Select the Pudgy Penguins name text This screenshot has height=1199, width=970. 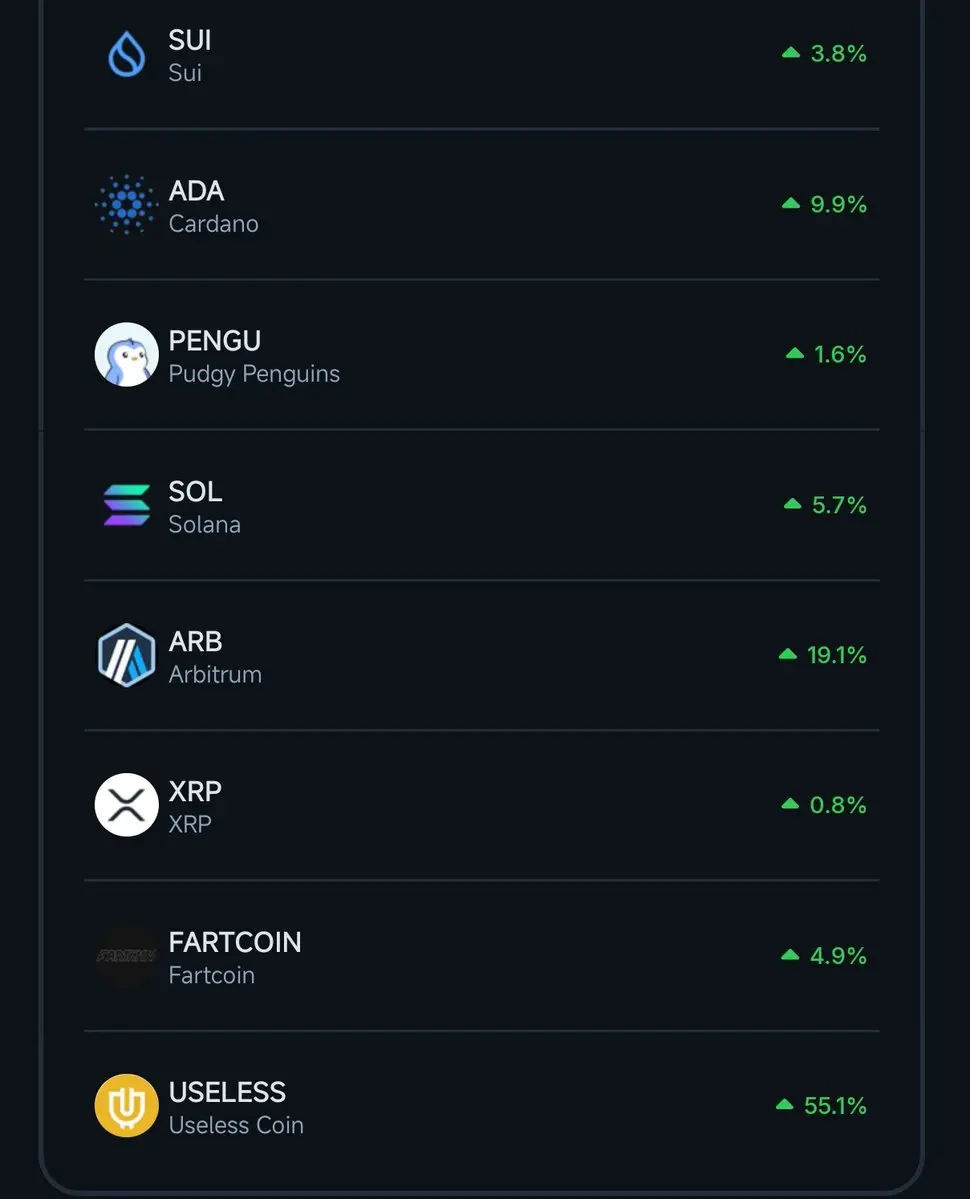(x=254, y=375)
